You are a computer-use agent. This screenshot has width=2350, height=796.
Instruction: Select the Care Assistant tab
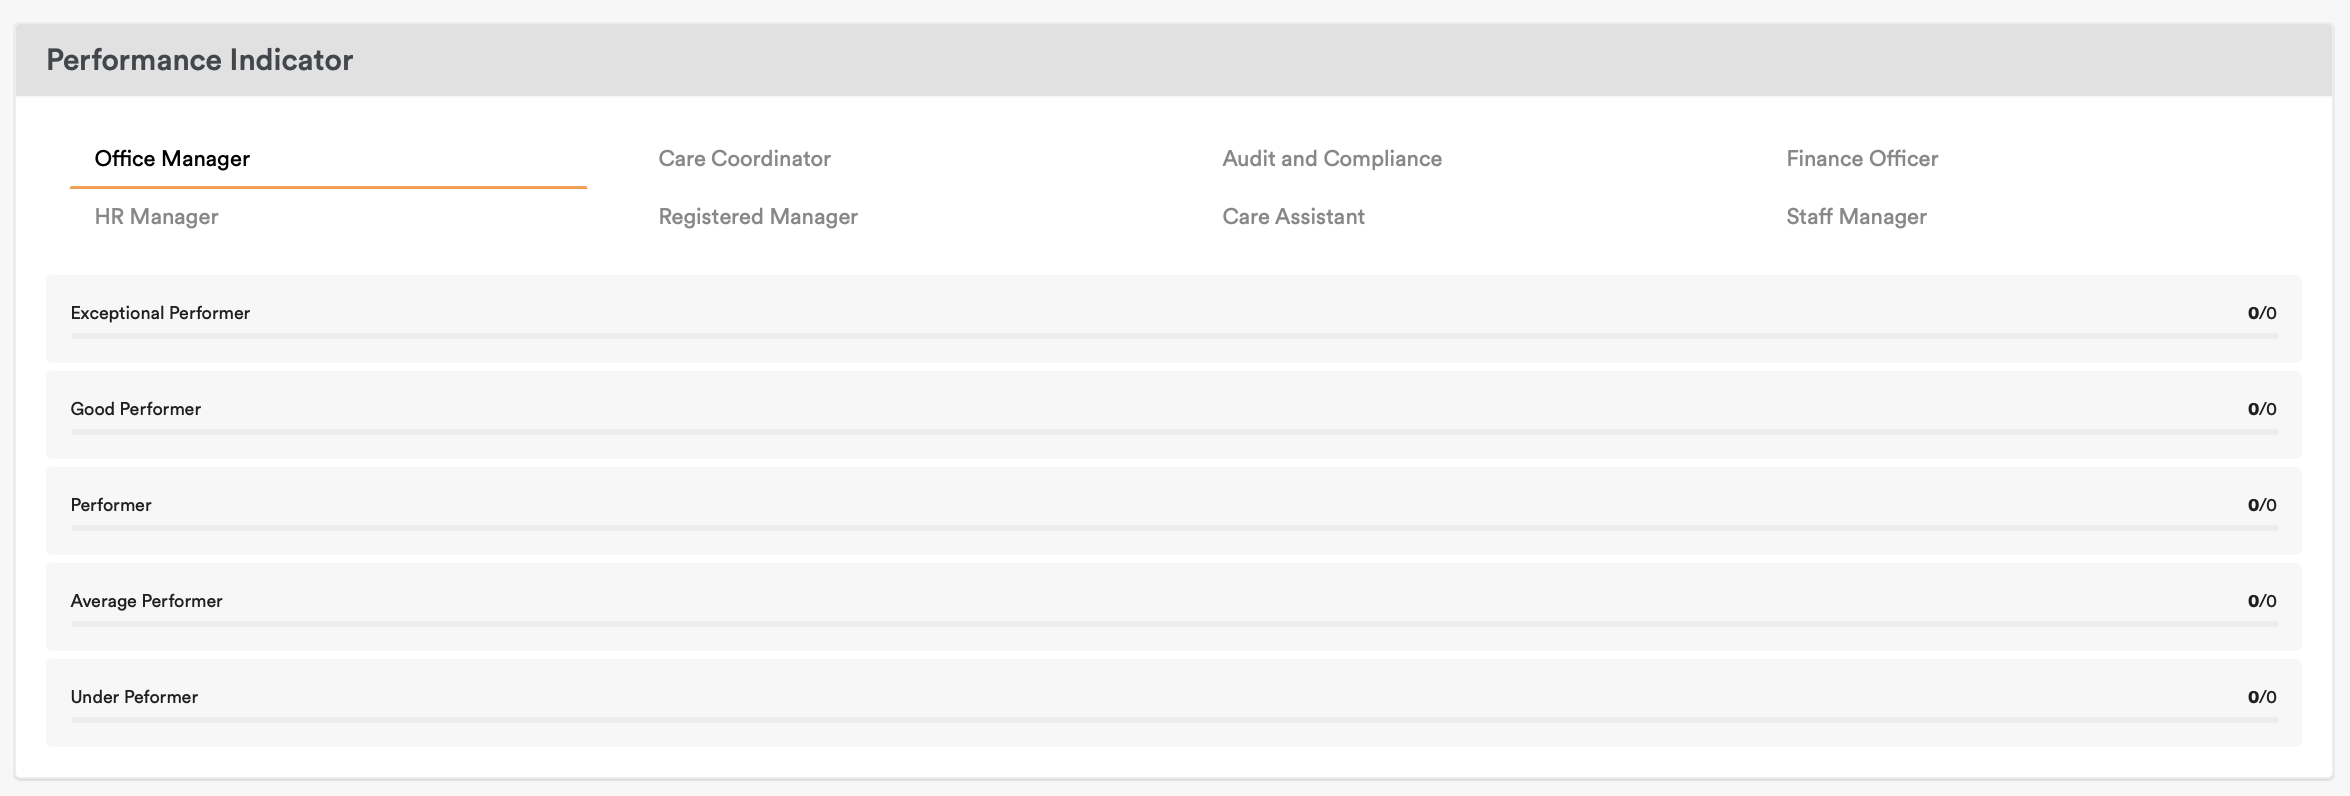[x=1292, y=217]
